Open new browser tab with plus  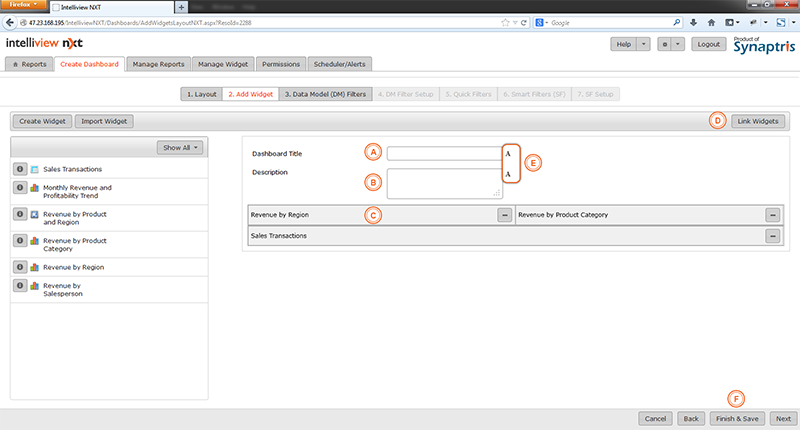coord(181,7)
